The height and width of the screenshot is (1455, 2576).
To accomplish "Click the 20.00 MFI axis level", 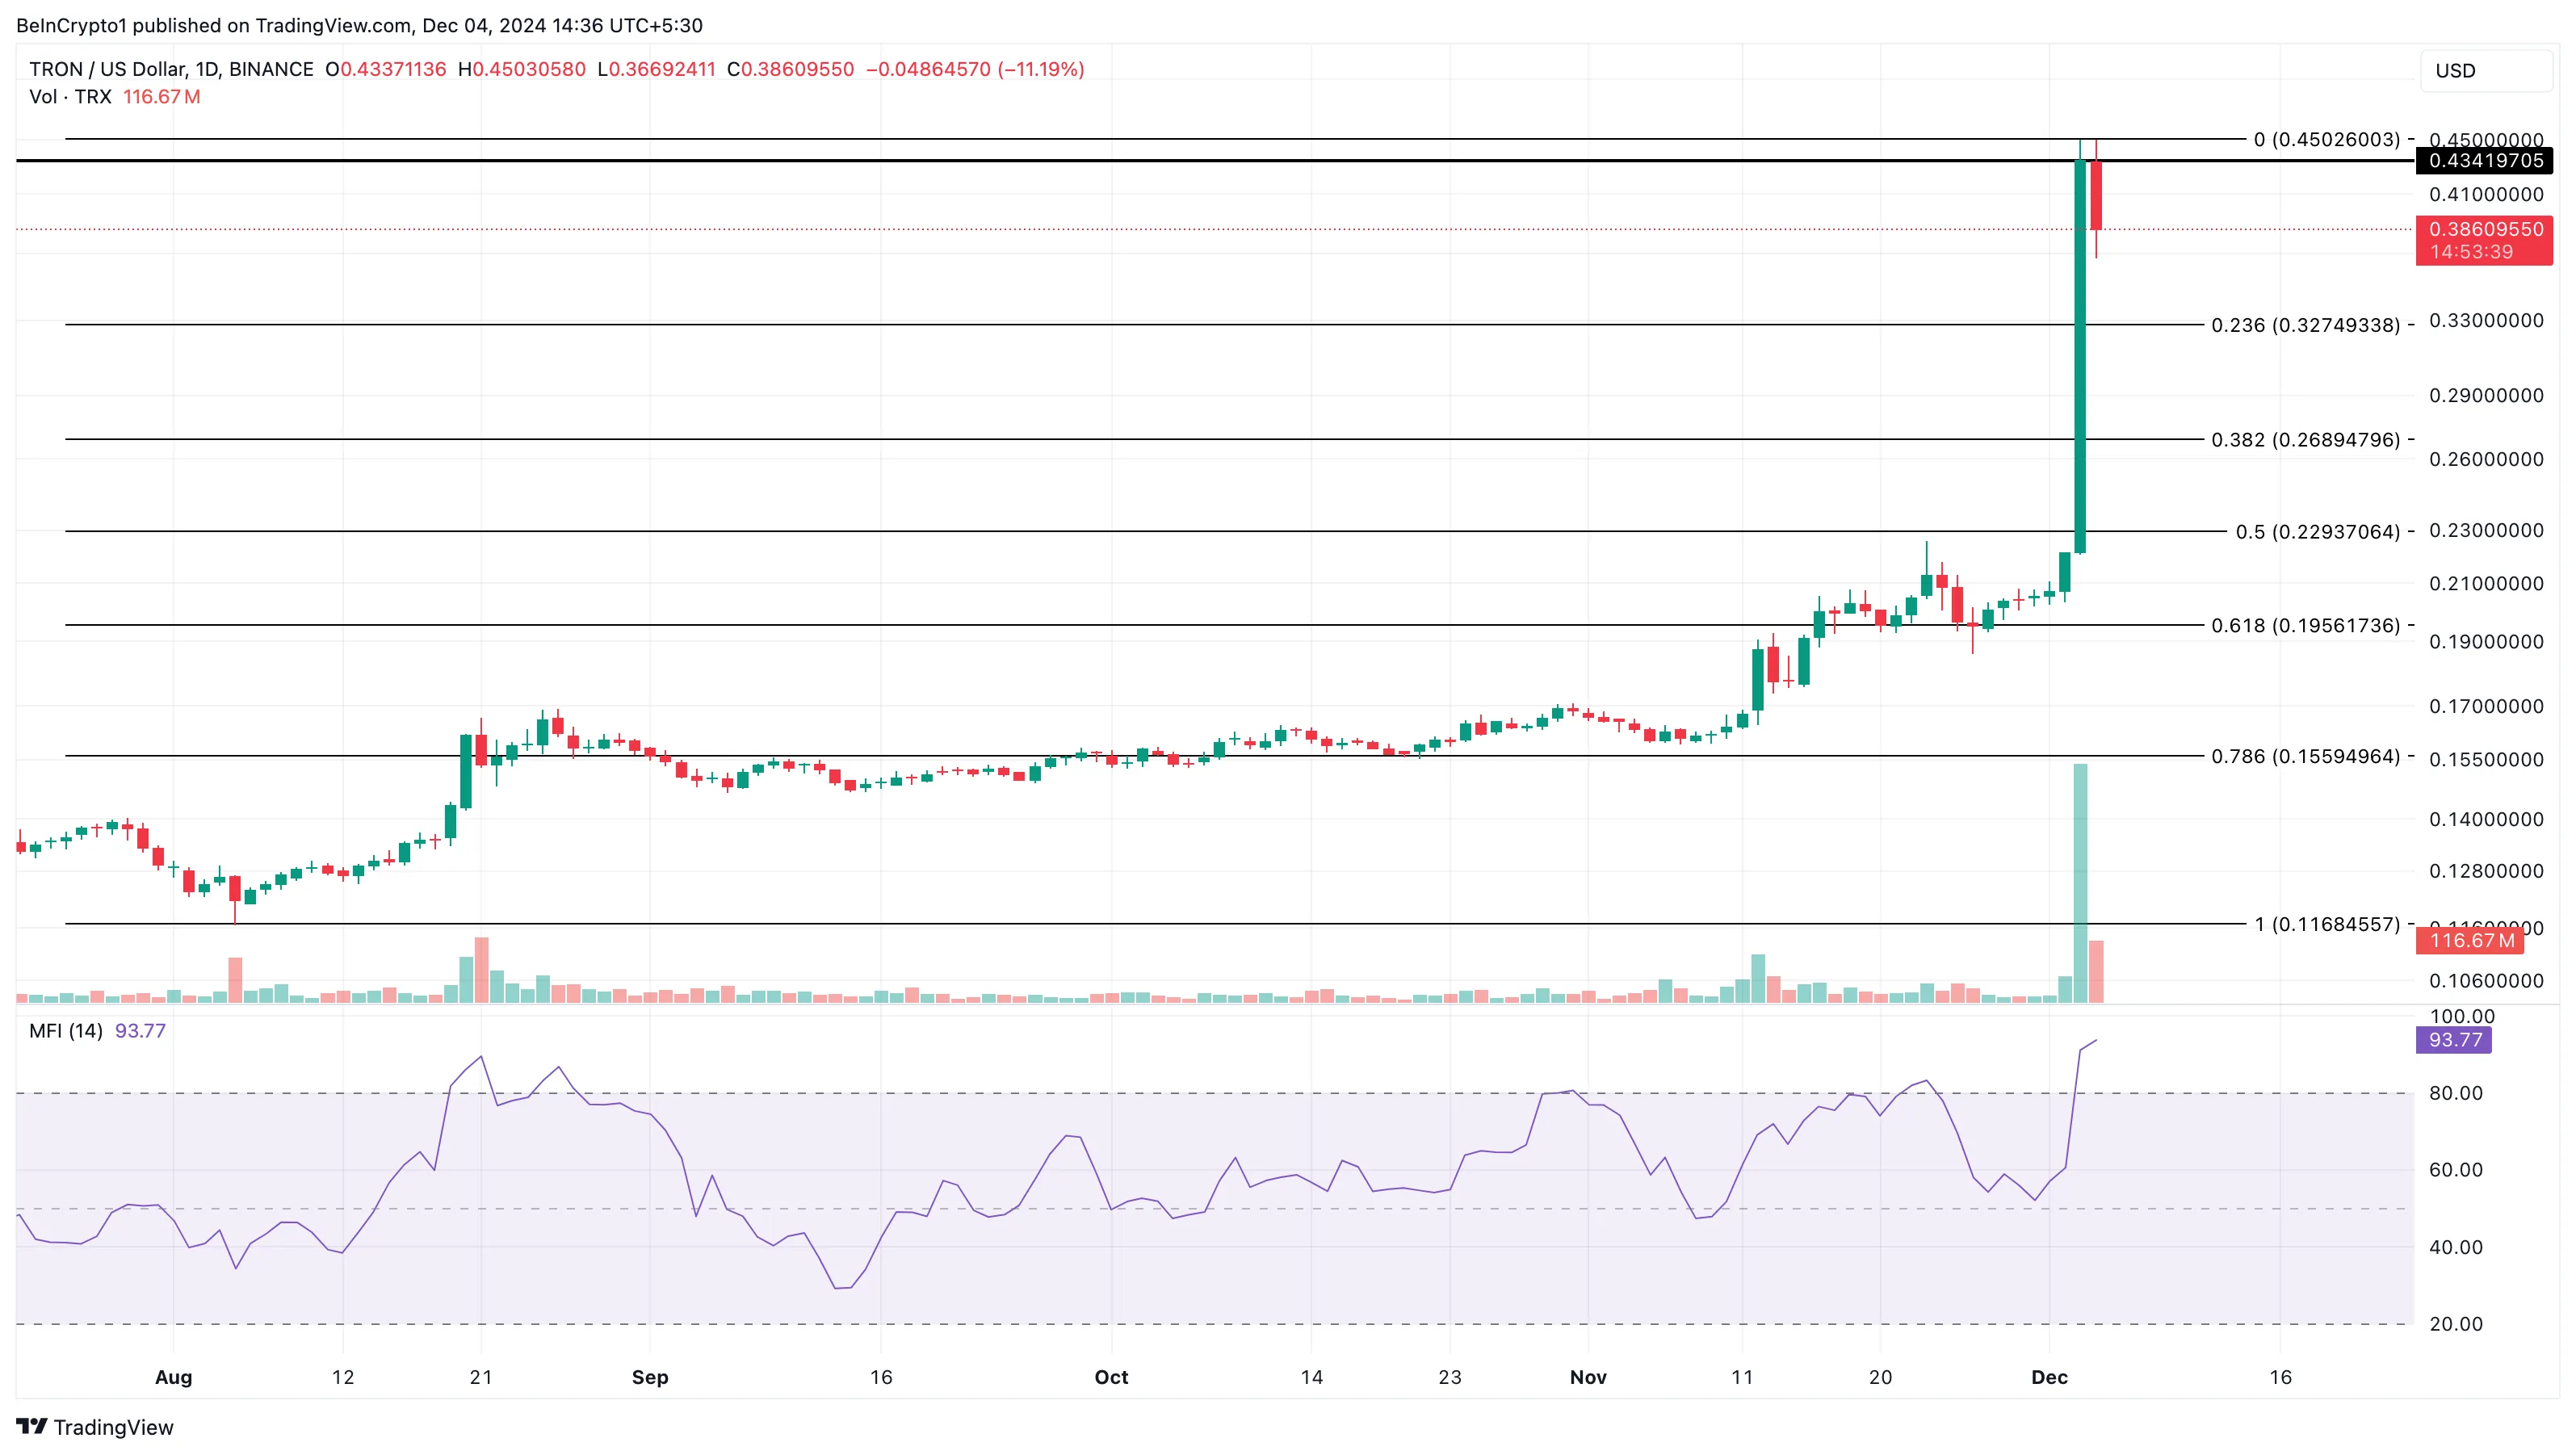I will point(2456,1324).
